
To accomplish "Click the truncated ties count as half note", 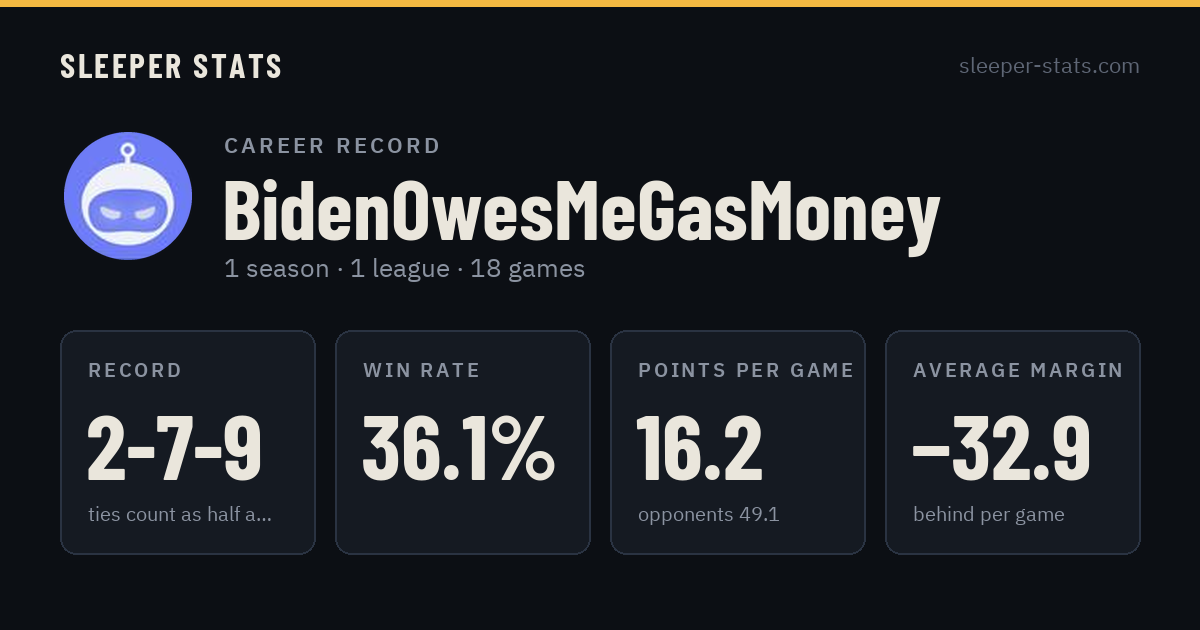I will point(180,515).
